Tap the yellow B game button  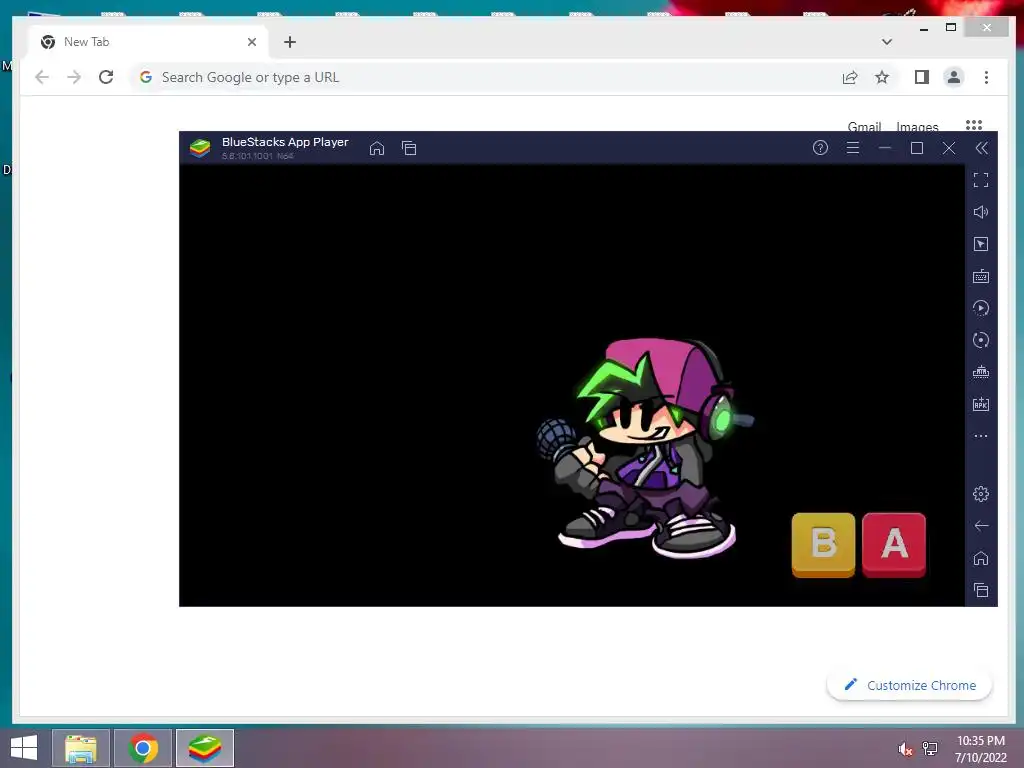tap(824, 545)
